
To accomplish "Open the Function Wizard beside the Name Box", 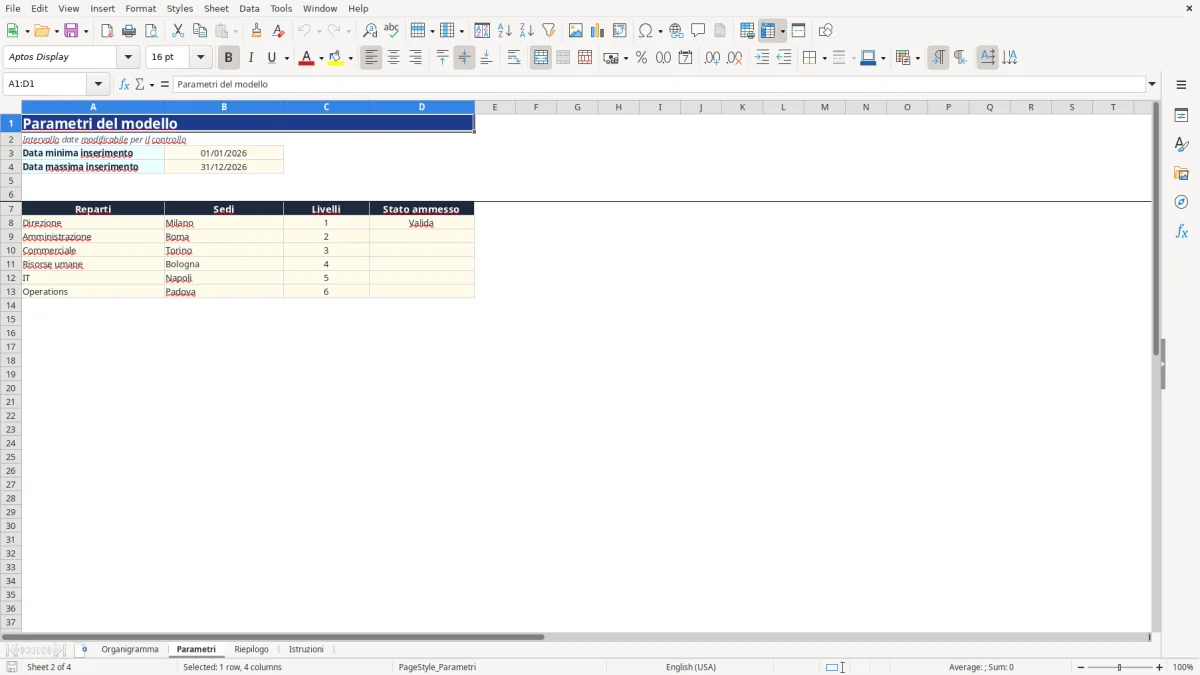I will [124, 85].
